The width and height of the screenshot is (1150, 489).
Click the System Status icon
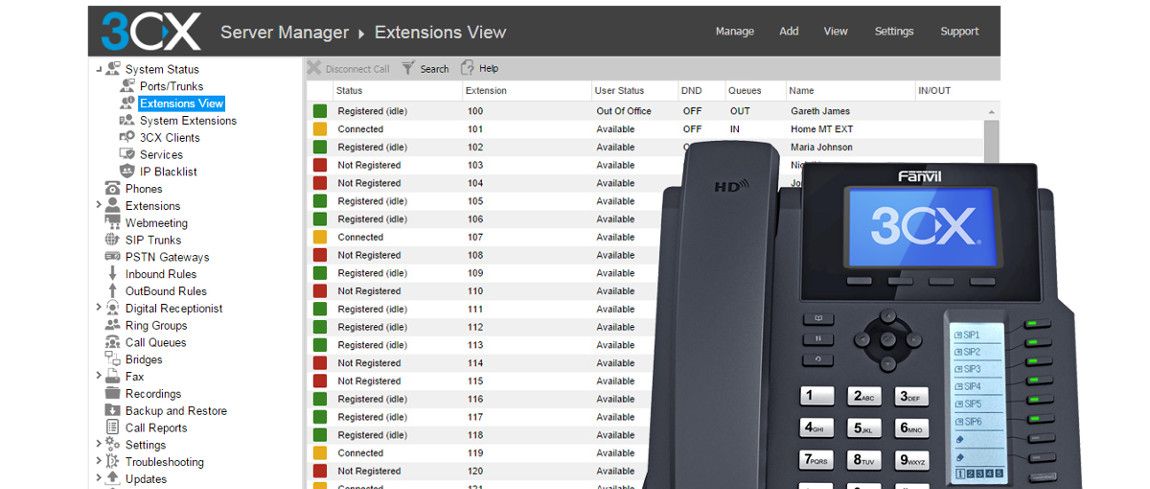pyautogui.click(x=112, y=69)
